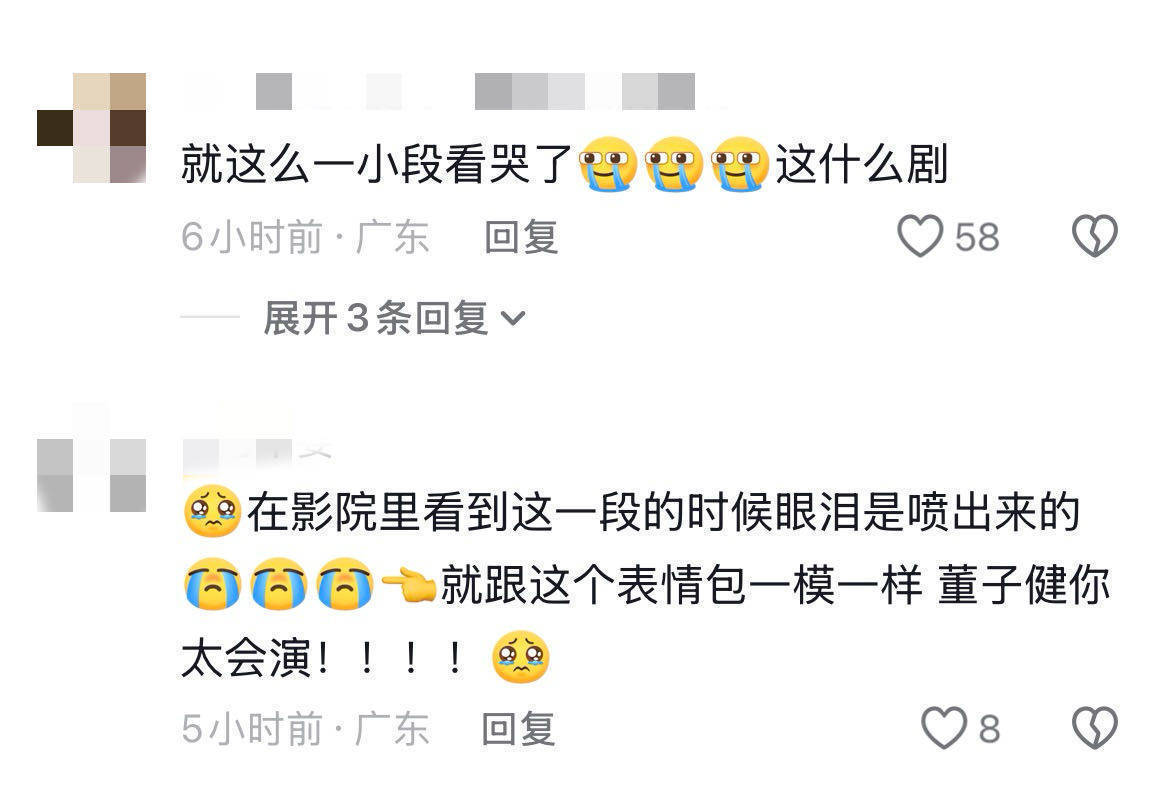Dislike the '这什么剧' comment via broken heart
The height and width of the screenshot is (794, 1170).
1095,237
